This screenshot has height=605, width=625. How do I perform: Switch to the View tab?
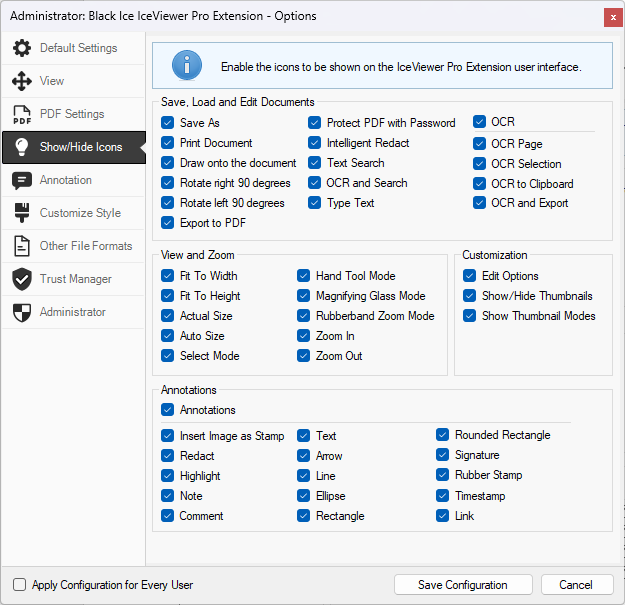coord(73,81)
